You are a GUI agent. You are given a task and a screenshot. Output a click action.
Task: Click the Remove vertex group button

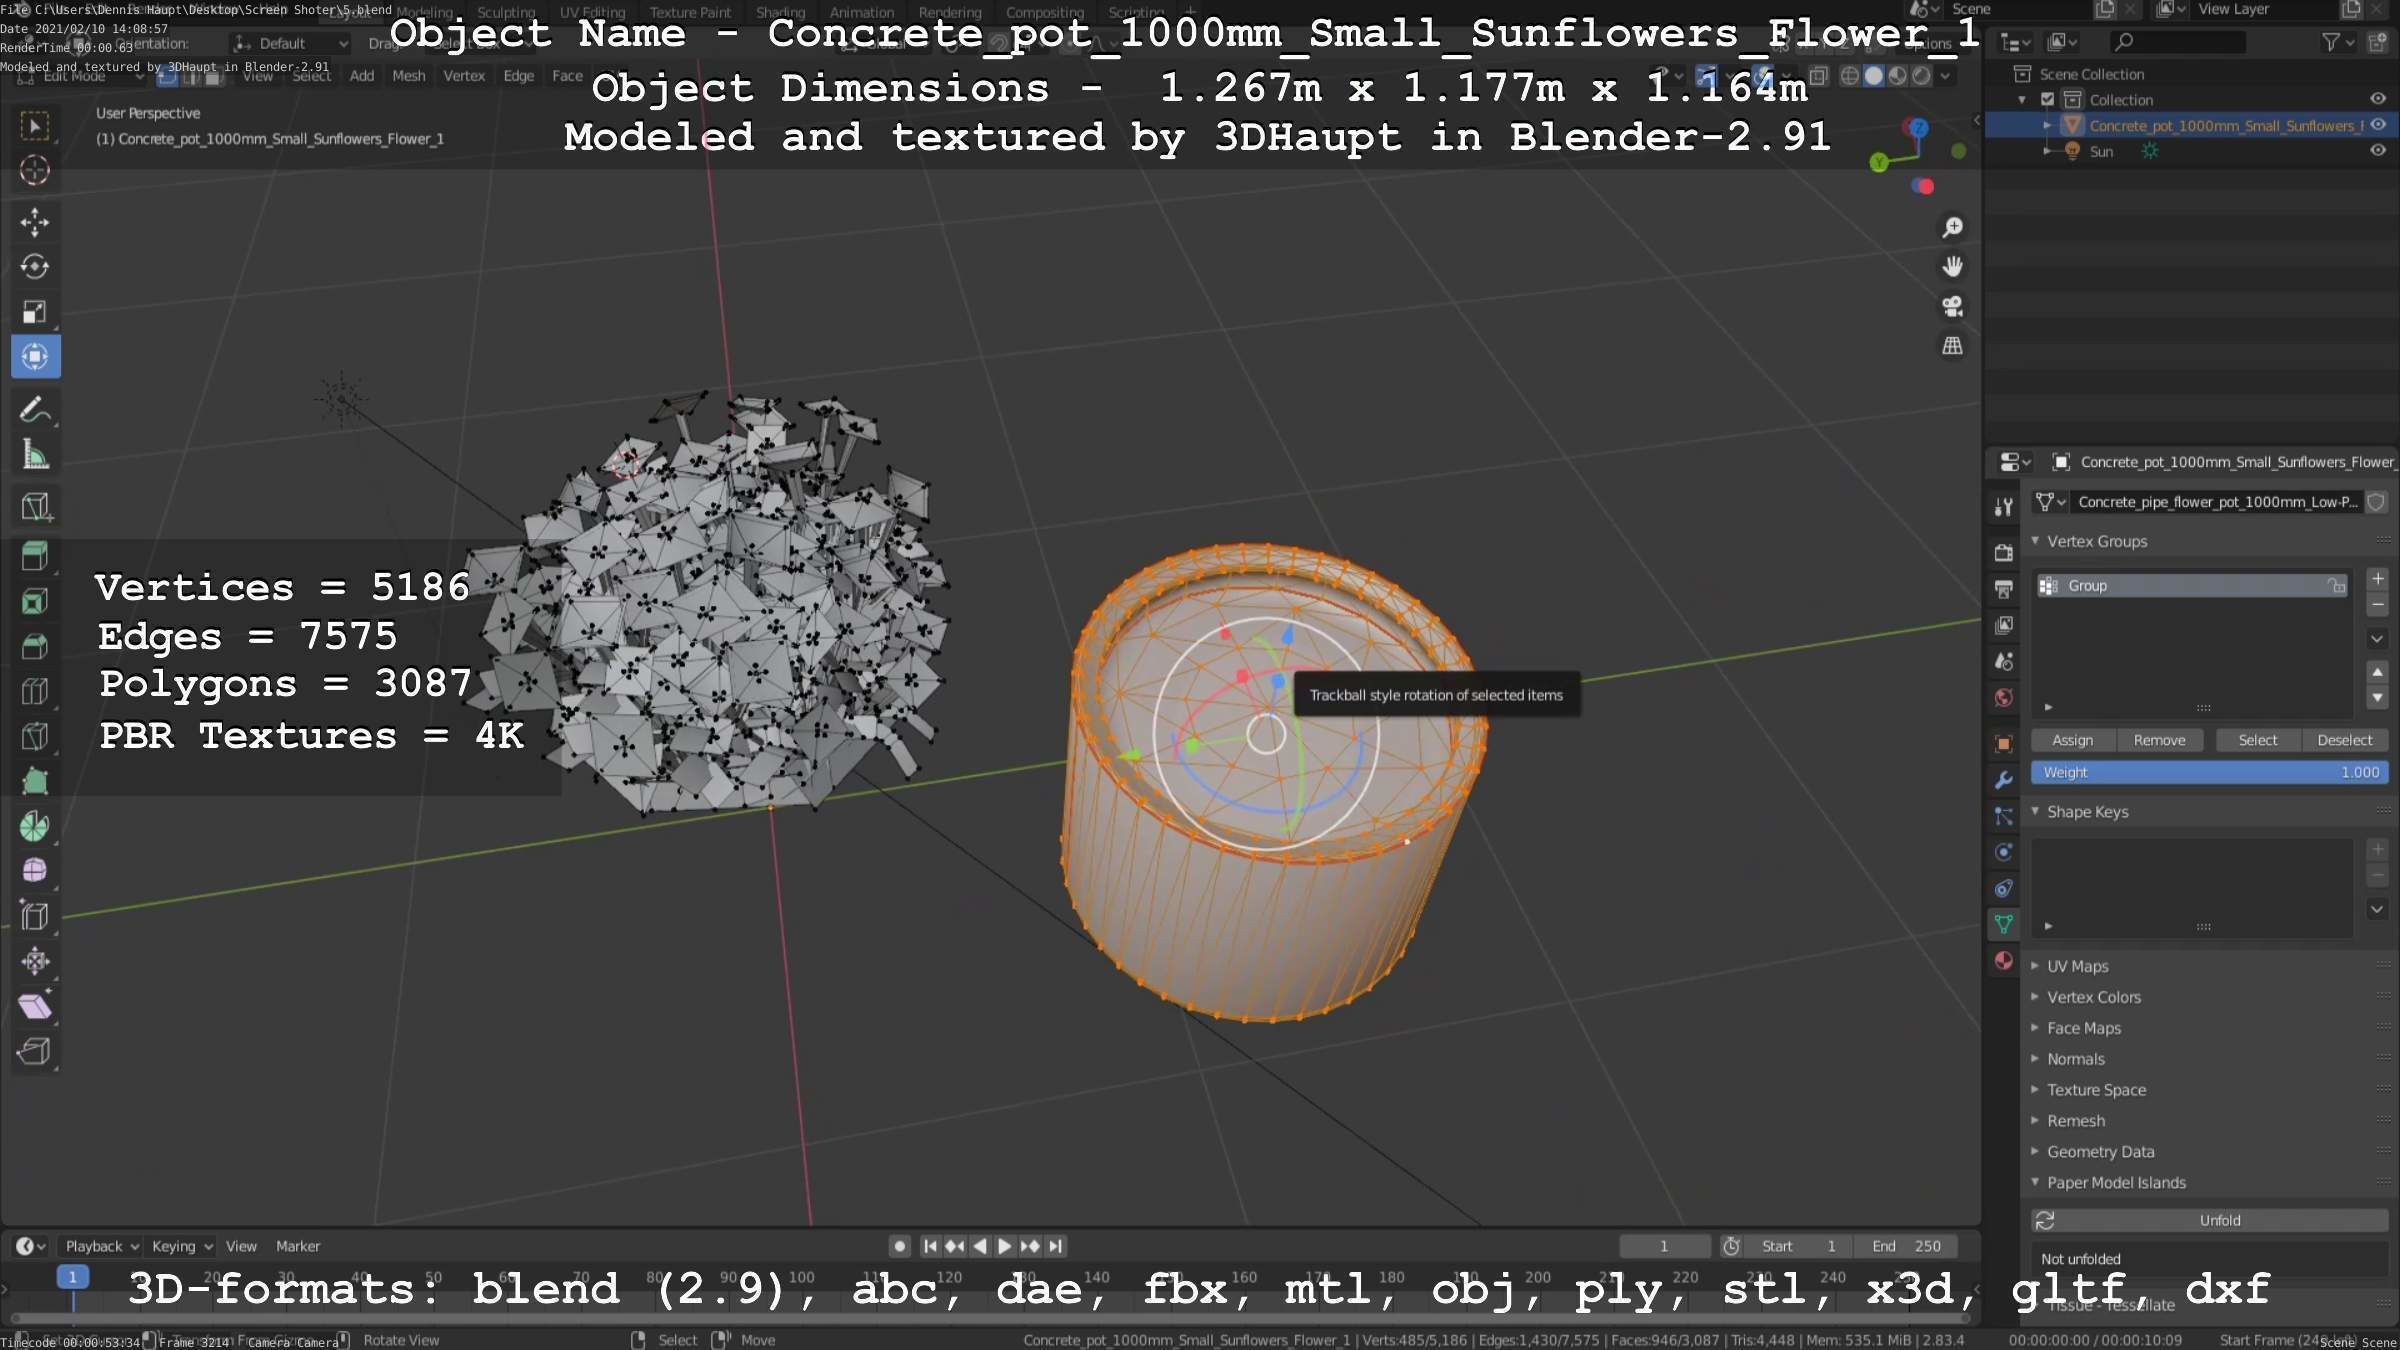click(2159, 740)
